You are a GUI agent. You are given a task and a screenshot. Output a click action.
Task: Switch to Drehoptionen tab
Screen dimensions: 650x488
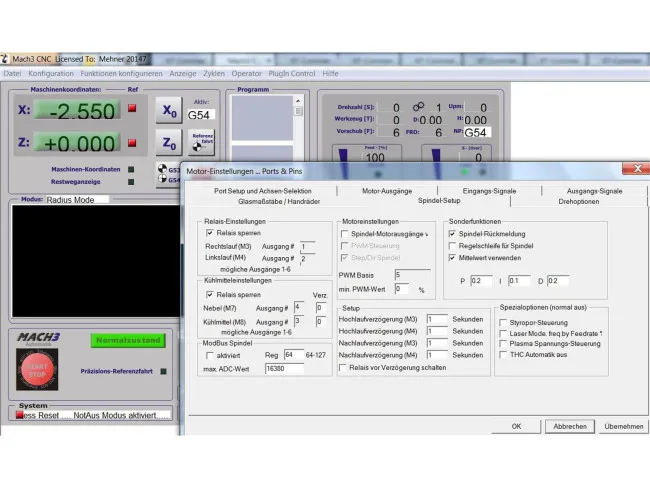[579, 202]
